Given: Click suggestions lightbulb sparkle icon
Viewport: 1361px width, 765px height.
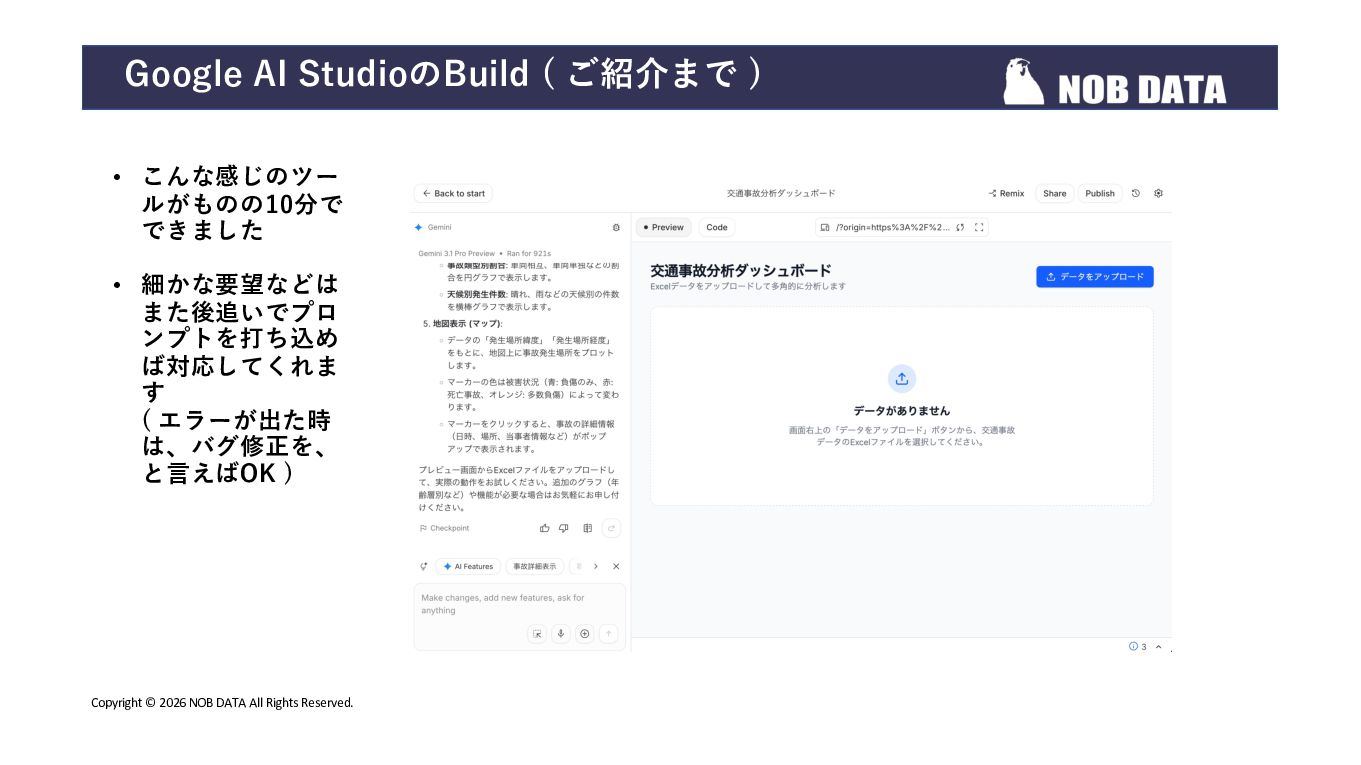Looking at the screenshot, I should 424,566.
